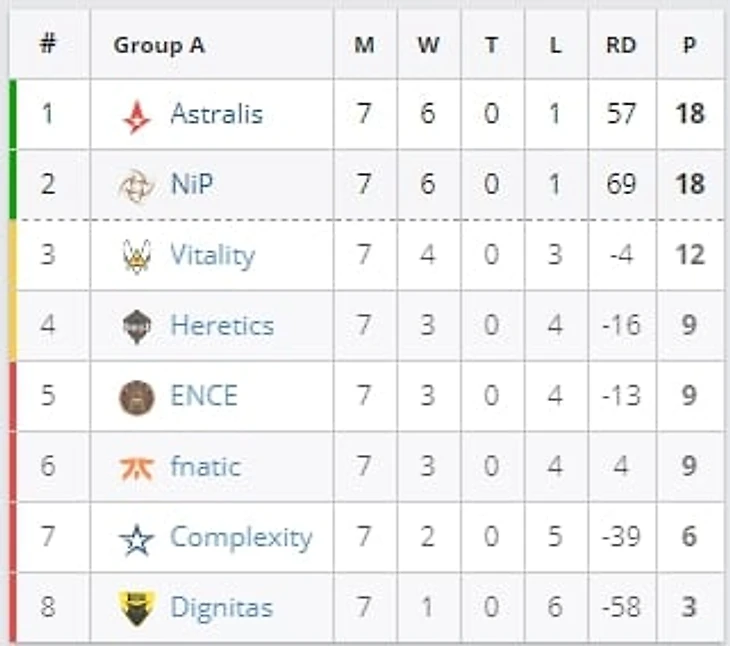The width and height of the screenshot is (730, 646).
Task: Click the Dignitas yellow logo icon
Action: pyautogui.click(x=136, y=608)
